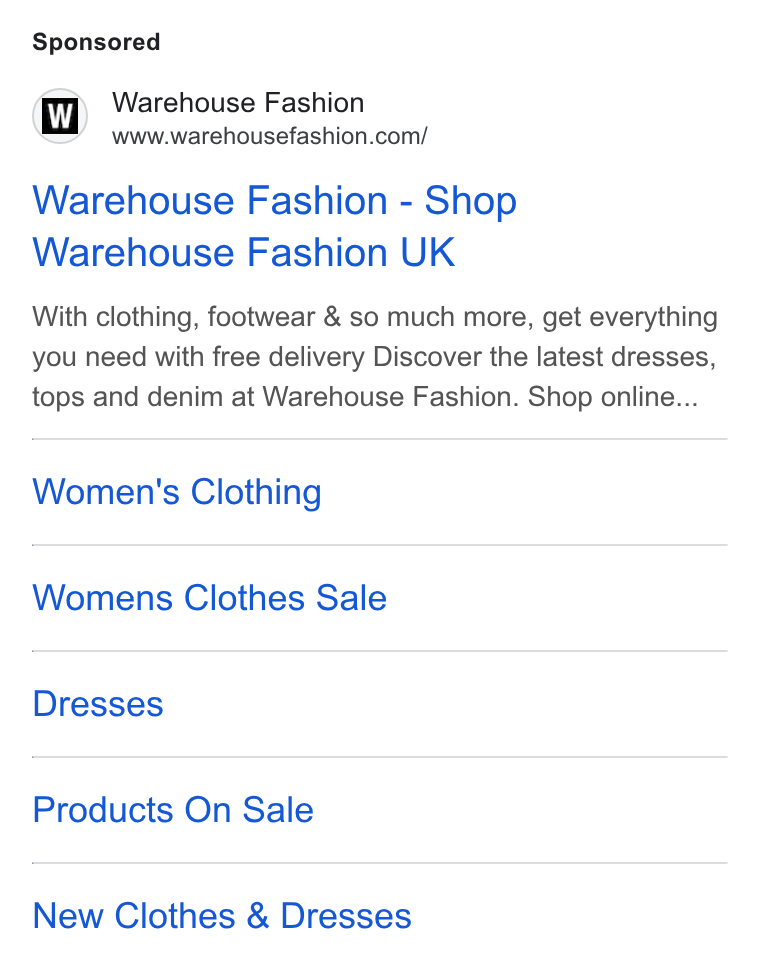760x968 pixels.
Task: Click the Warehouse Fashion advertiser name
Action: click(x=238, y=102)
